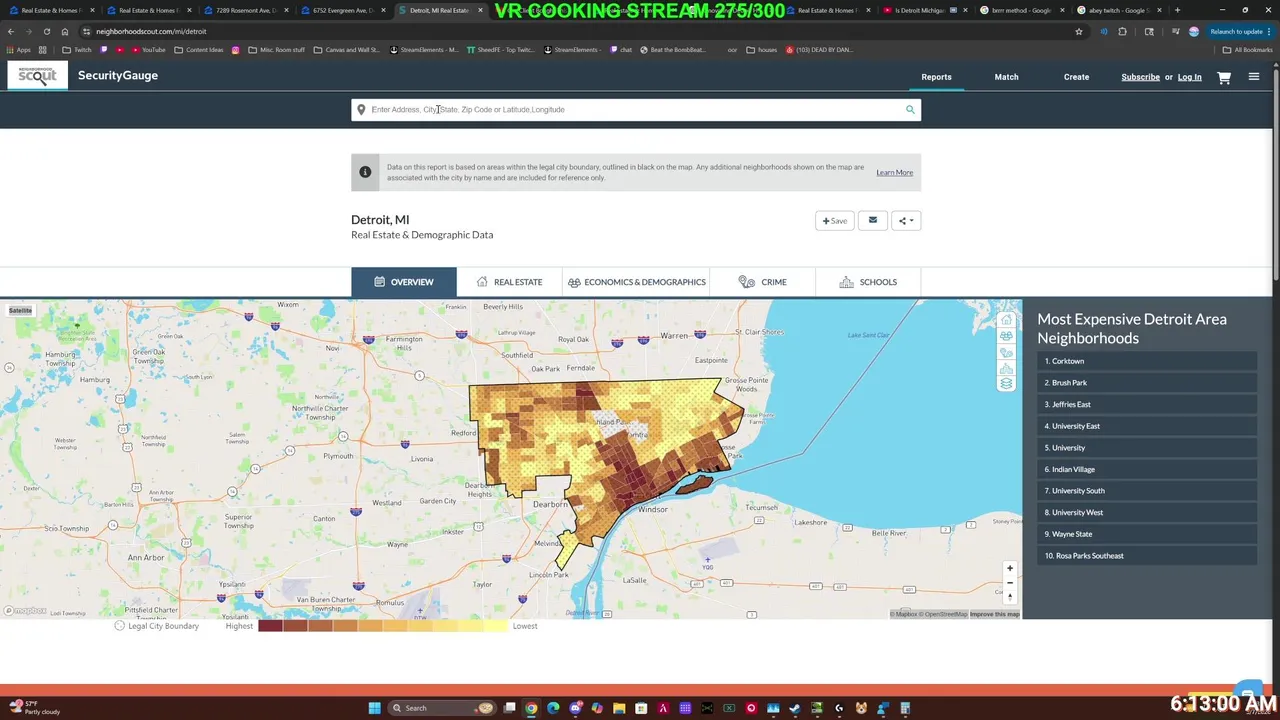This screenshot has height=720, width=1280.
Task: Open Create in the header menu
Action: coord(1076,77)
